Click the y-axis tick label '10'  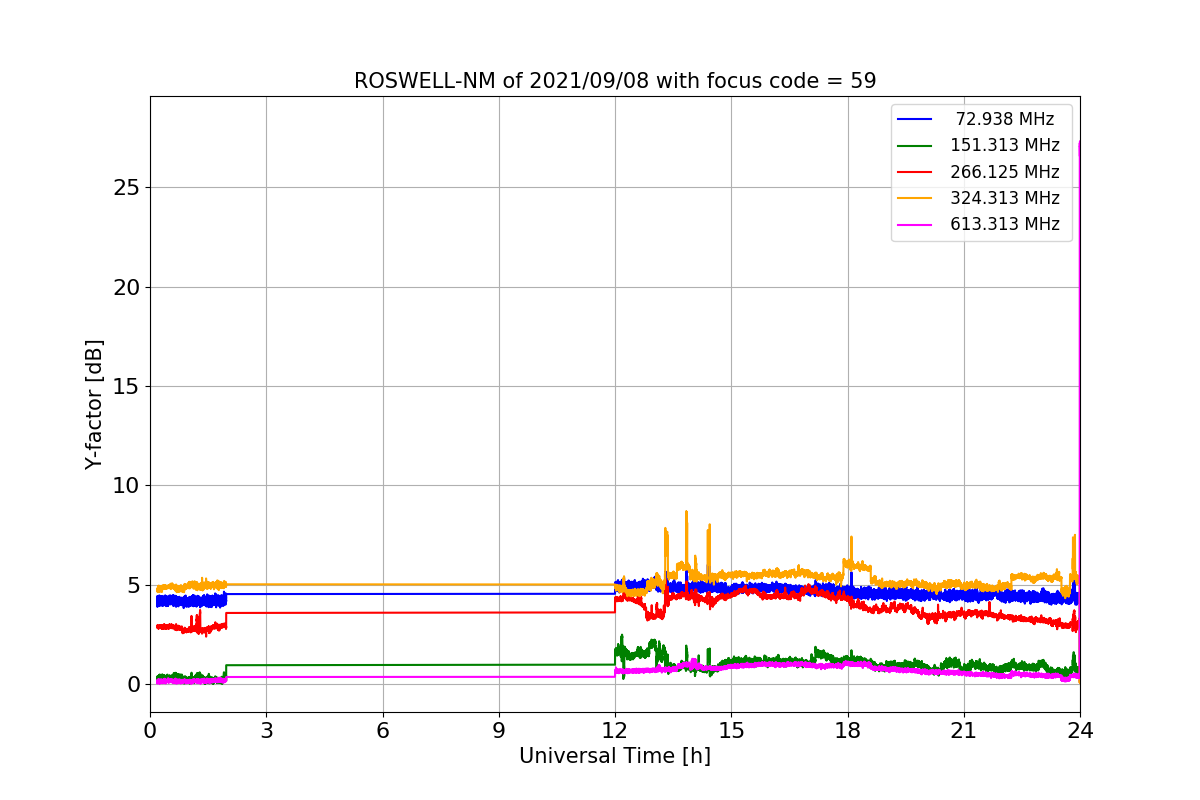[128, 486]
